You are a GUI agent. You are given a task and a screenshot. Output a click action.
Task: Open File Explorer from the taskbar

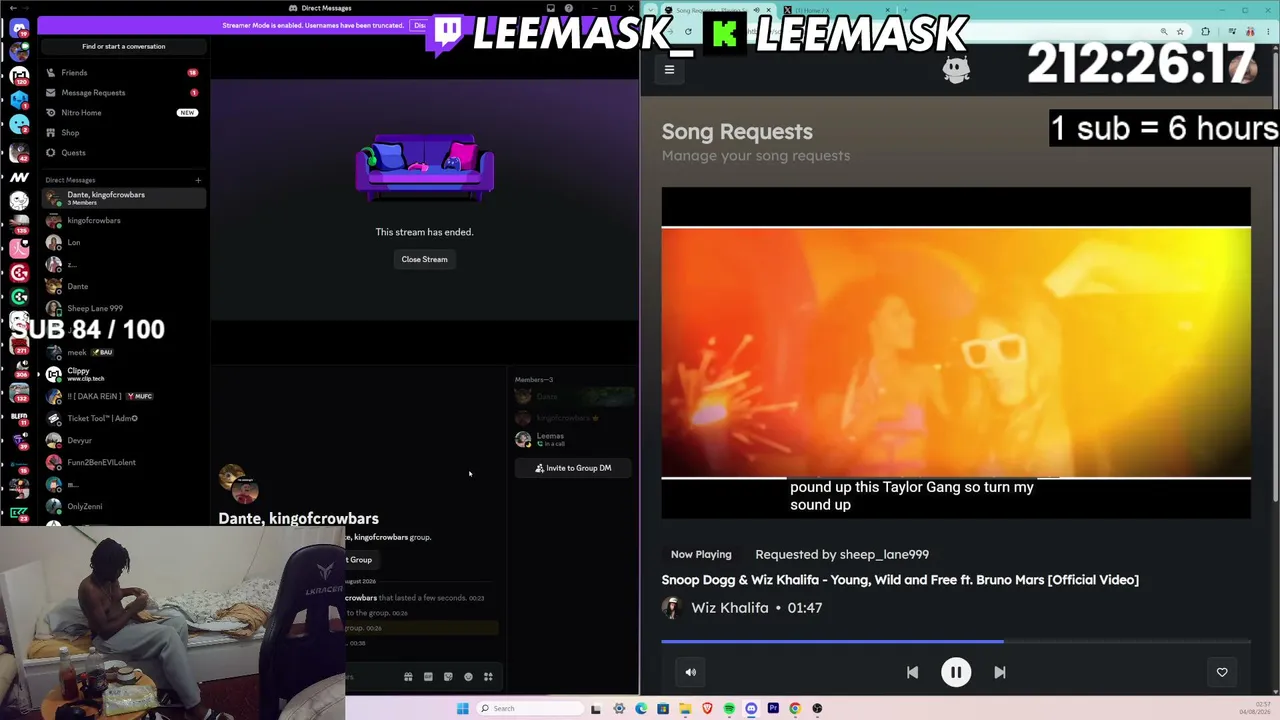coord(685,708)
